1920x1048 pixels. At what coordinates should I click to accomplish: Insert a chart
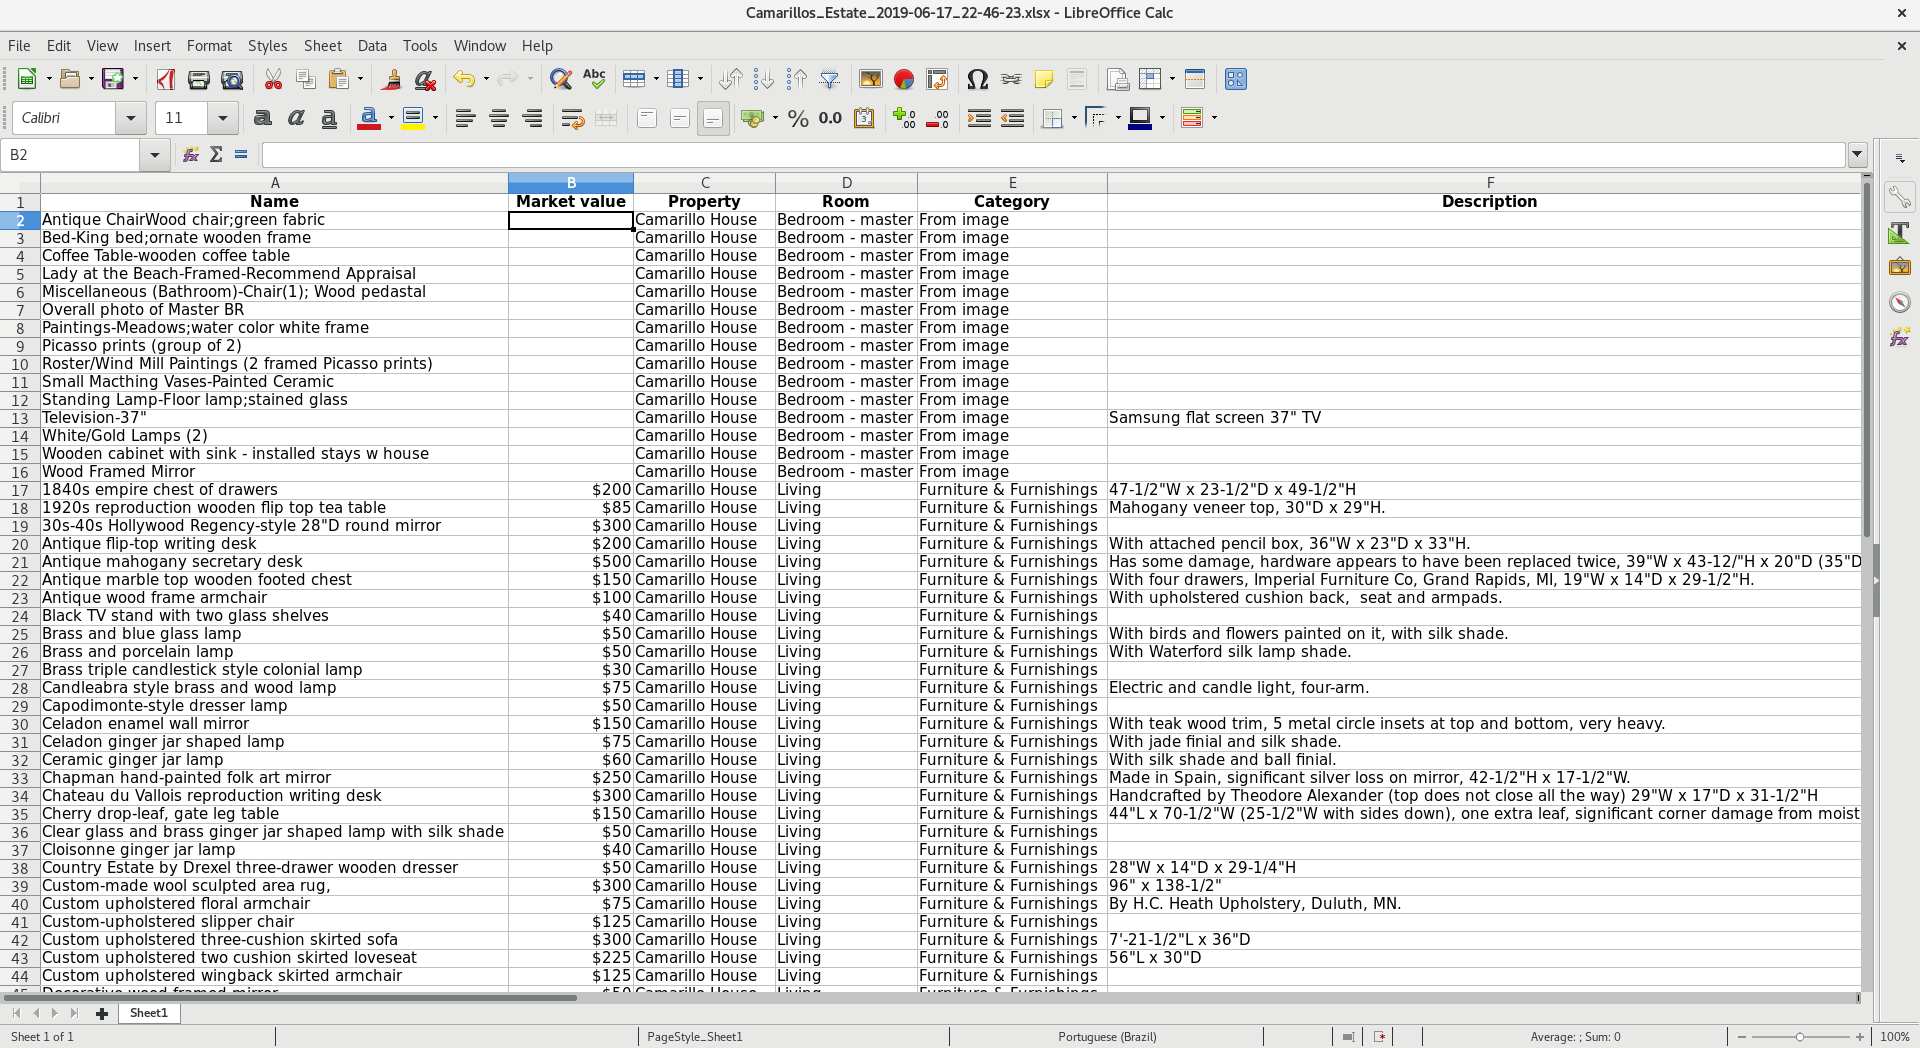(904, 79)
